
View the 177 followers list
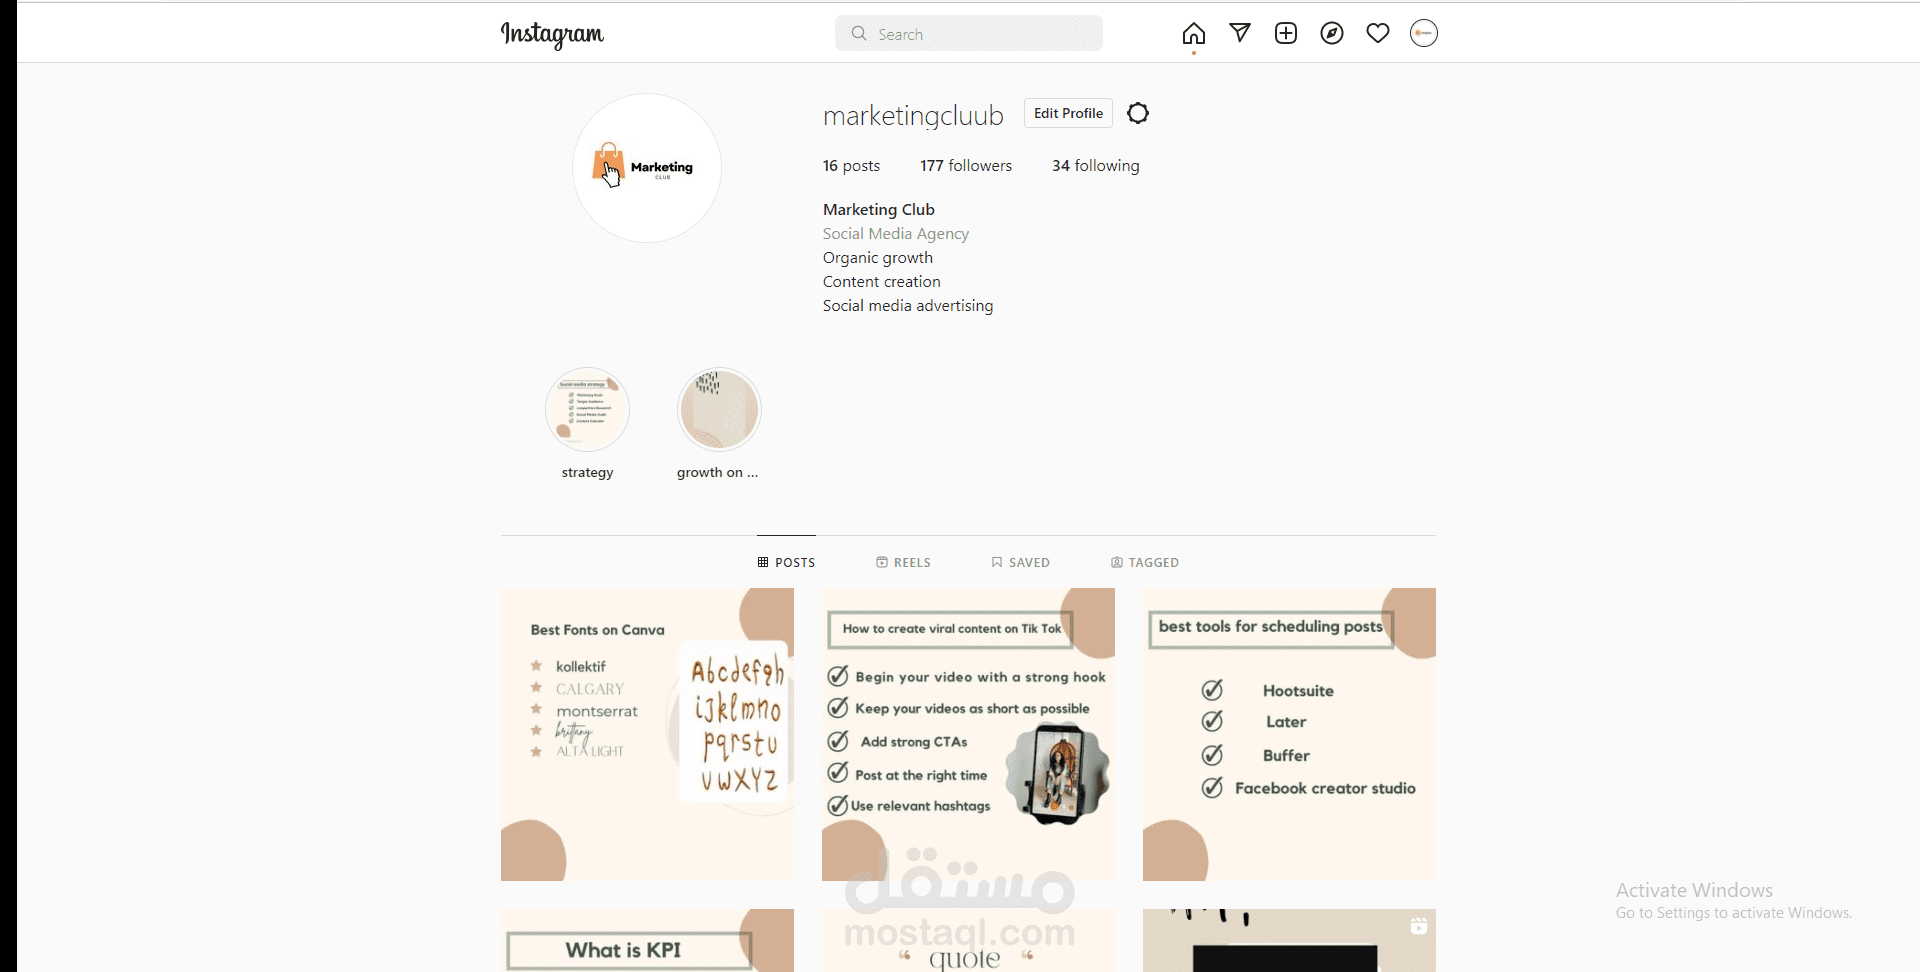click(x=966, y=166)
